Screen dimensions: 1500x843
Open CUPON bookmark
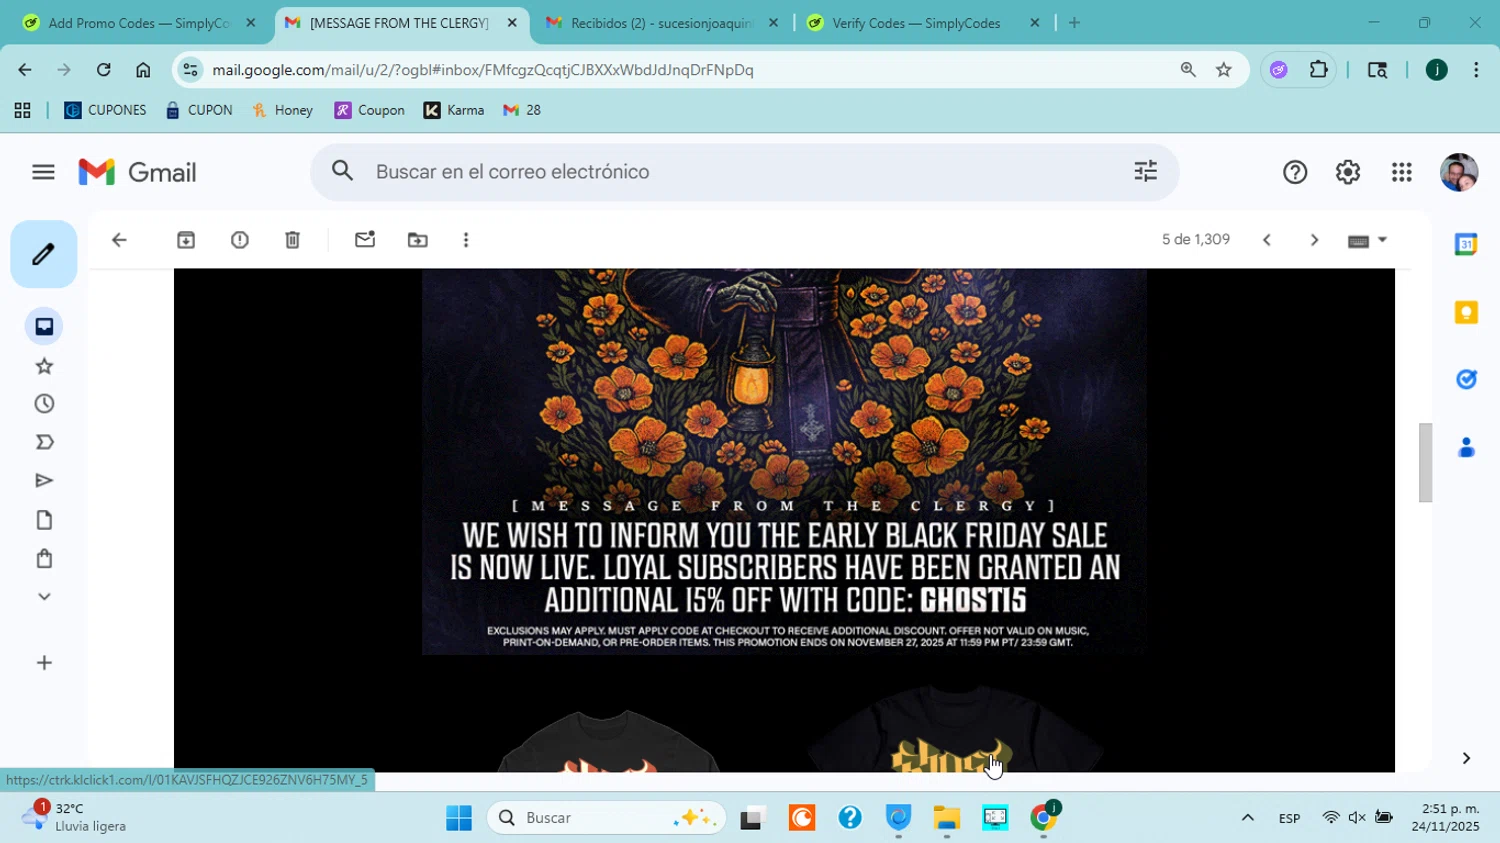point(199,110)
